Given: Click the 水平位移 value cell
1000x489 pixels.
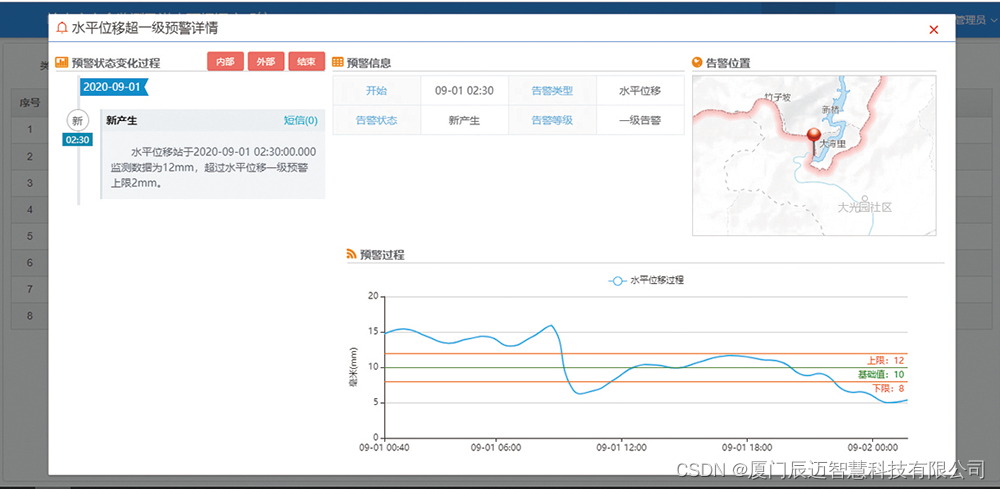Looking at the screenshot, I should (x=640, y=91).
